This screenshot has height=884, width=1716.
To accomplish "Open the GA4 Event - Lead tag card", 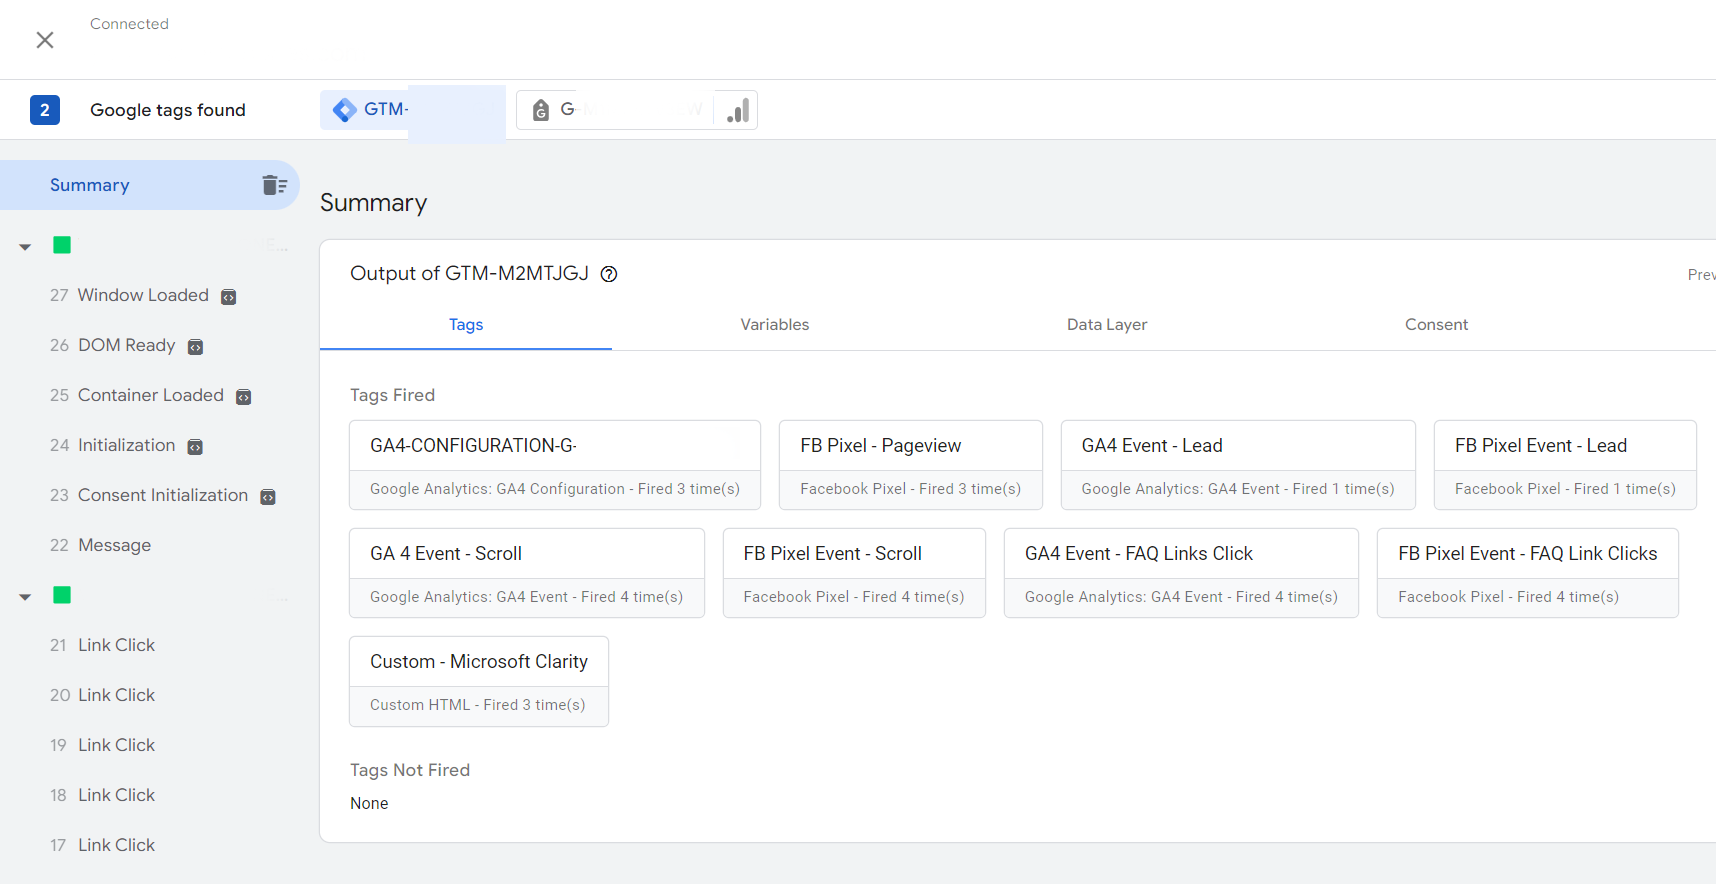I will [1237, 465].
